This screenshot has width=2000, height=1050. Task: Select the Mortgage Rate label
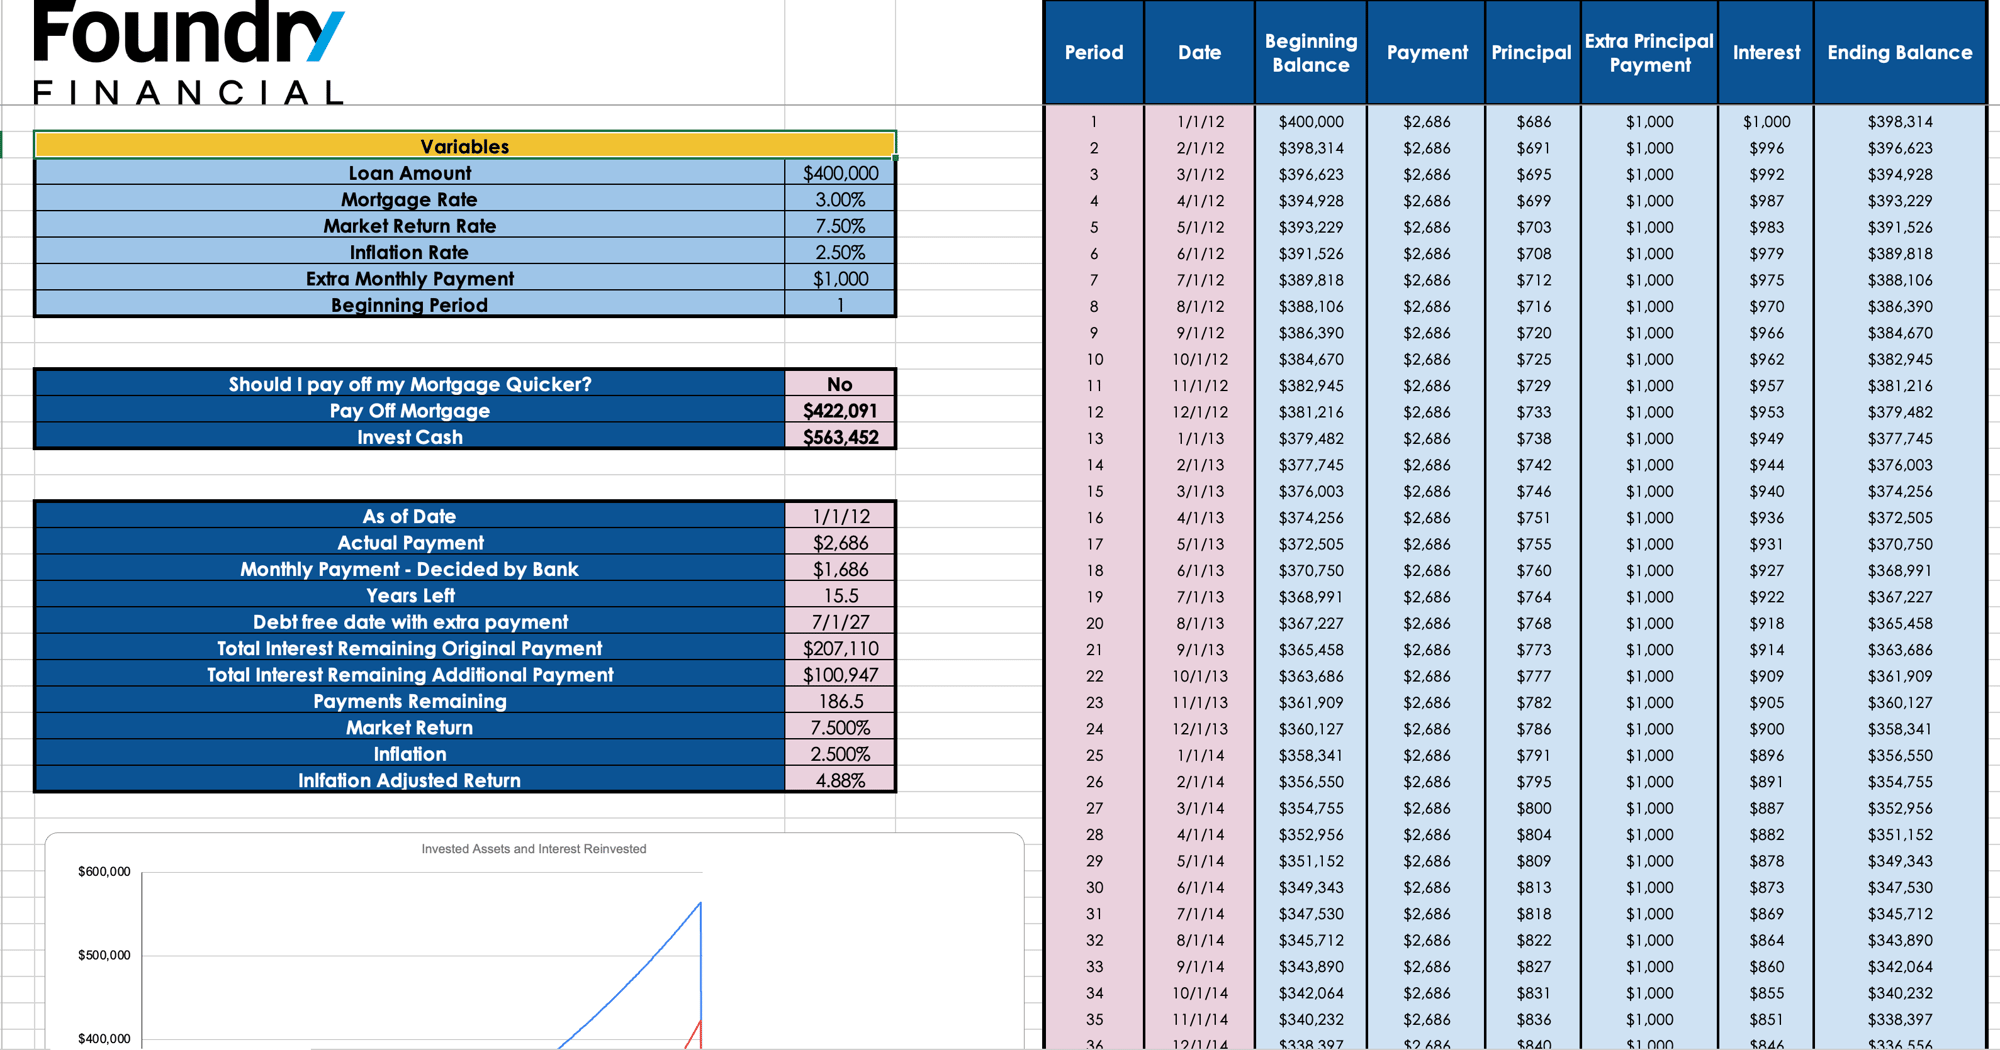(x=410, y=199)
